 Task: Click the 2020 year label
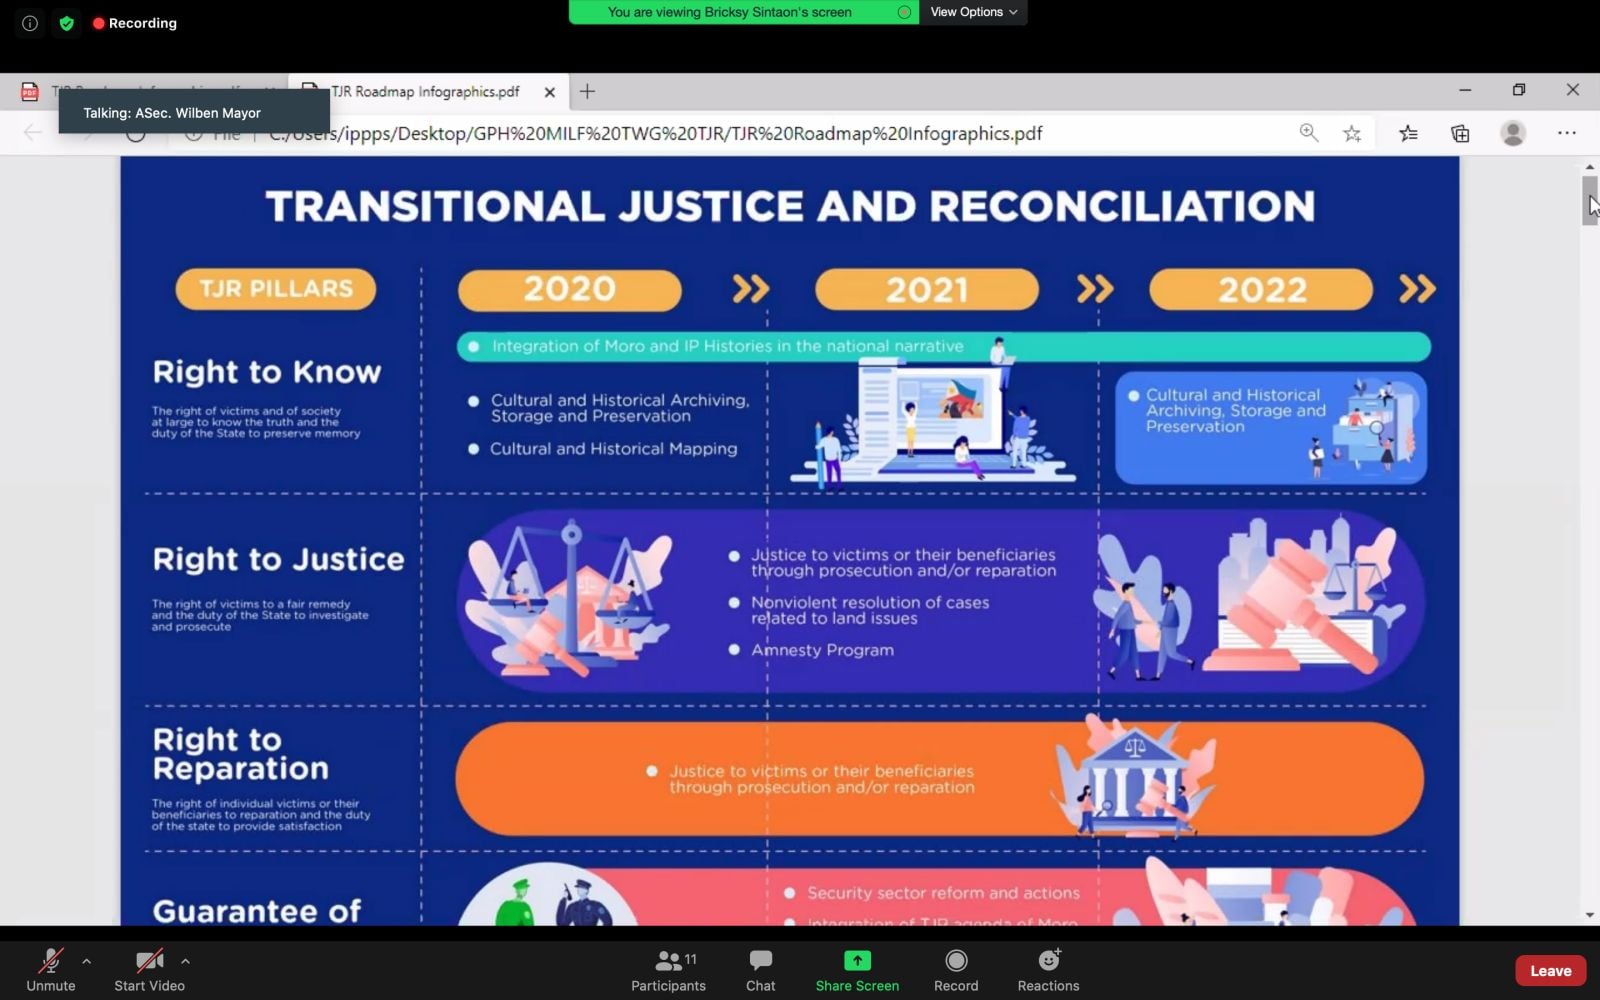click(x=570, y=289)
